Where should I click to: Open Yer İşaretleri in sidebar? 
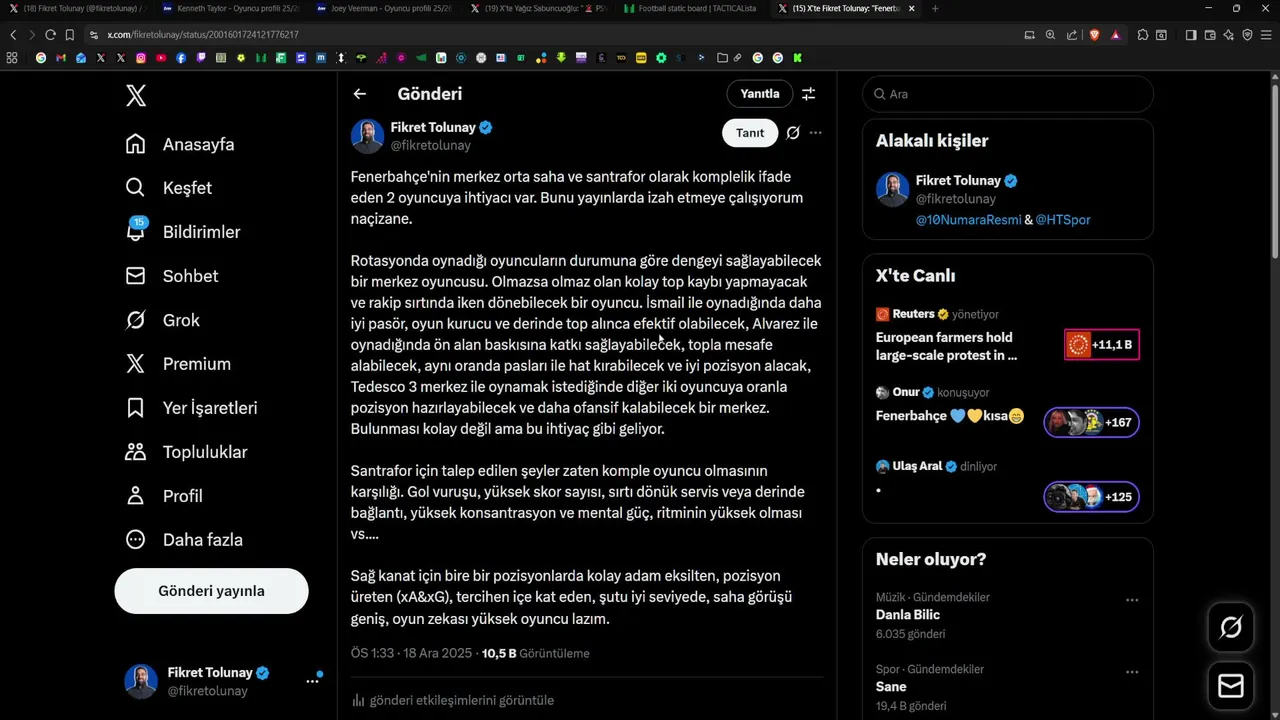coord(191,408)
